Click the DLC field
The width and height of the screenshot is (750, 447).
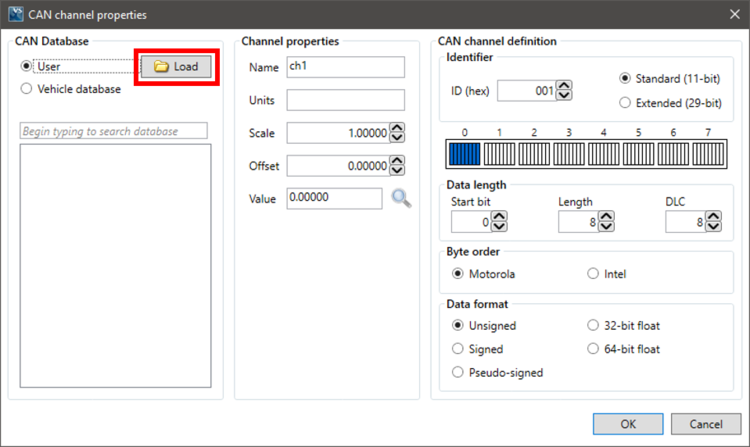(x=685, y=222)
